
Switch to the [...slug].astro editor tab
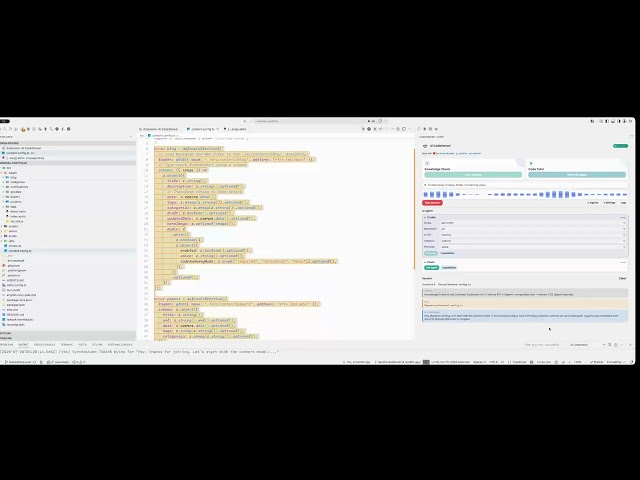235,129
